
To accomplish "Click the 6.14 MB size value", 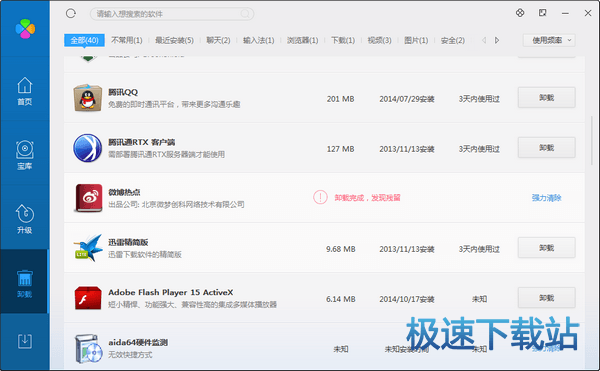I will click(341, 299).
